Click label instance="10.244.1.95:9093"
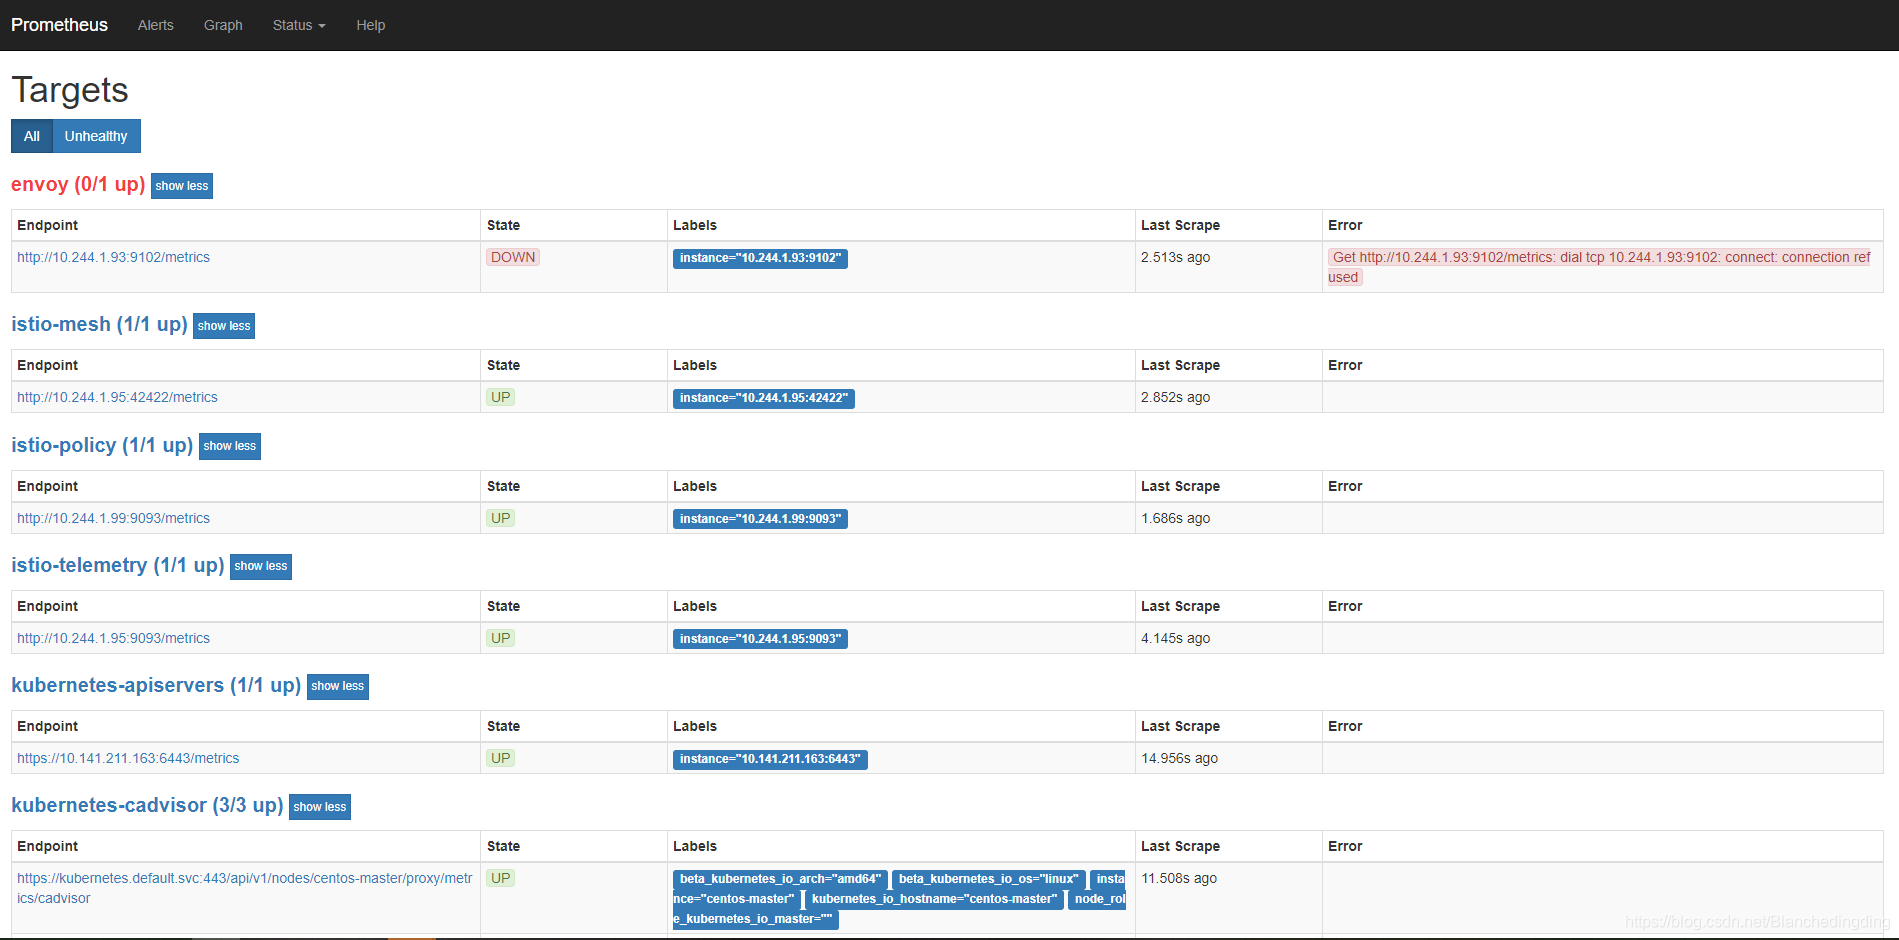Image resolution: width=1899 pixels, height=940 pixels. click(x=760, y=639)
